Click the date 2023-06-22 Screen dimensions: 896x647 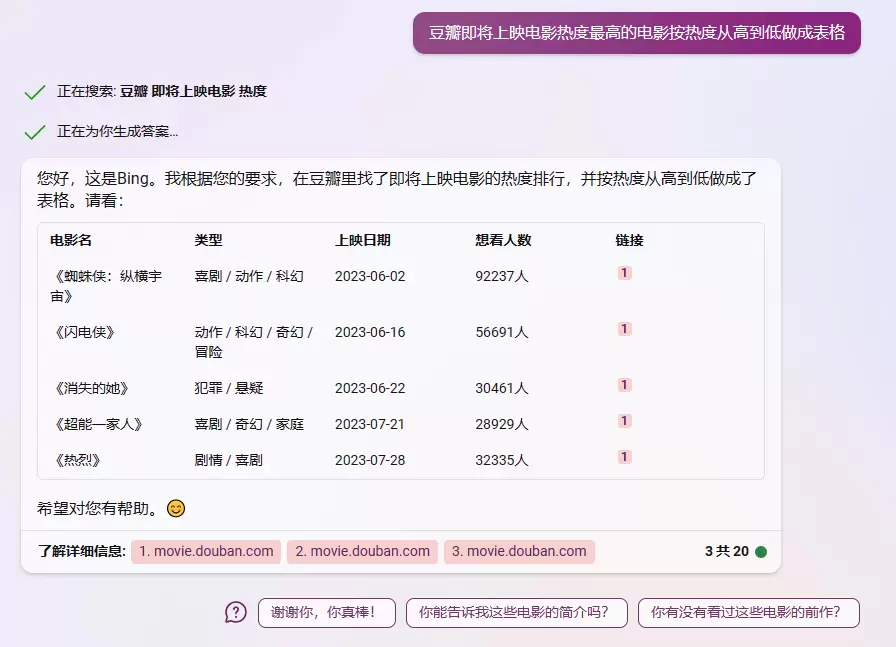[370, 388]
